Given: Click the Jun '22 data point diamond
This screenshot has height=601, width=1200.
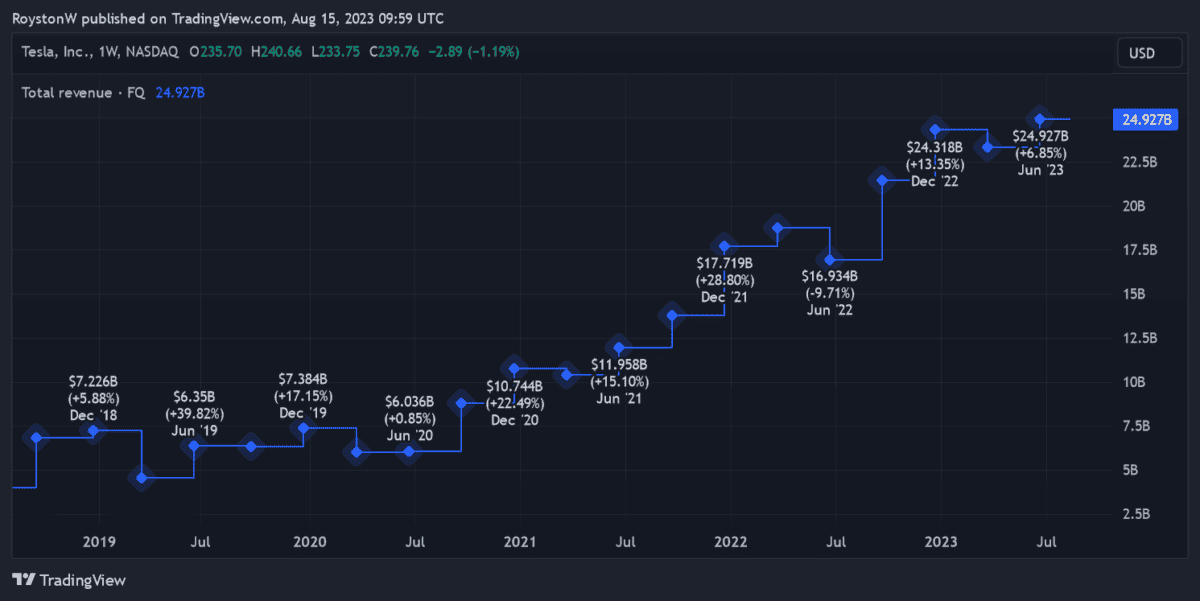Looking at the screenshot, I should click(x=829, y=260).
